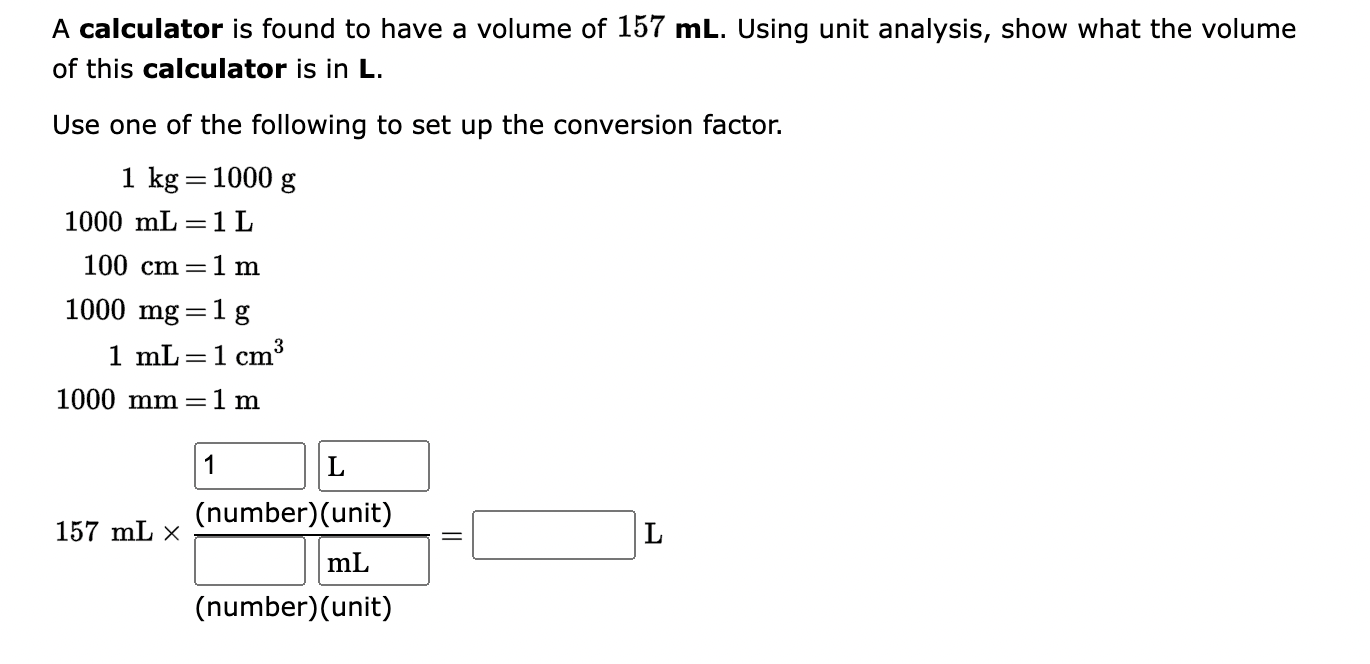Click the (number)(unit) label below numerator boxes
1370x664 pixels.
point(293,607)
